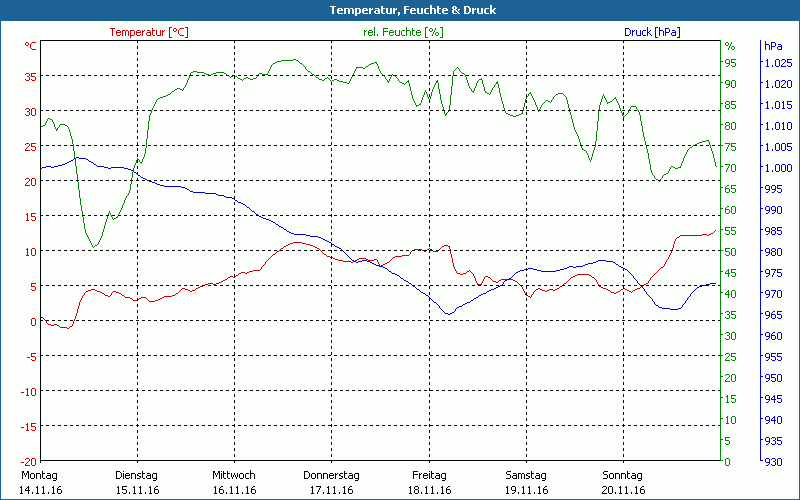
Task: Click the date '18.11.16'
Action: [429, 490]
